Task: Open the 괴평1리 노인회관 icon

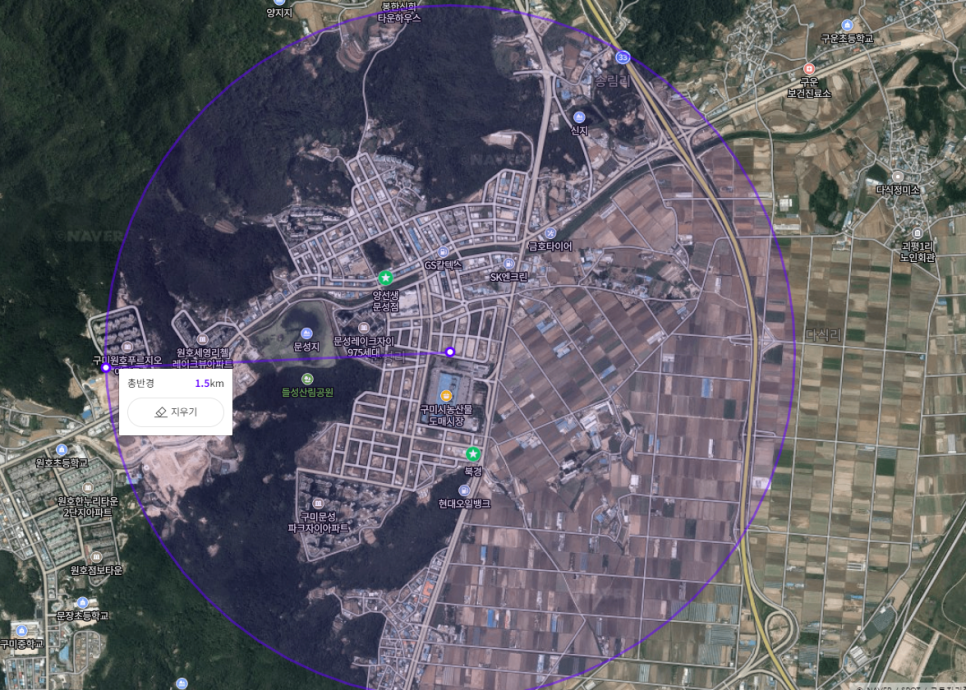Action: pyautogui.click(x=917, y=233)
